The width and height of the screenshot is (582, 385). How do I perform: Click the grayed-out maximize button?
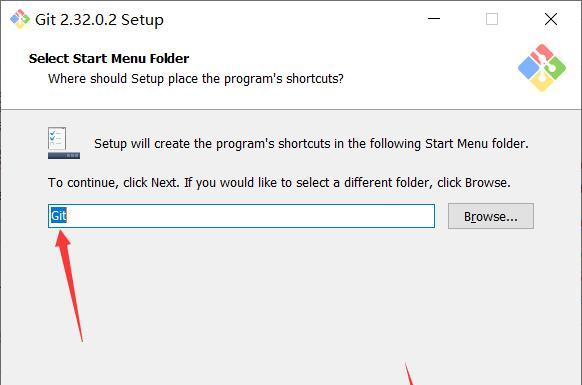tap(492, 19)
